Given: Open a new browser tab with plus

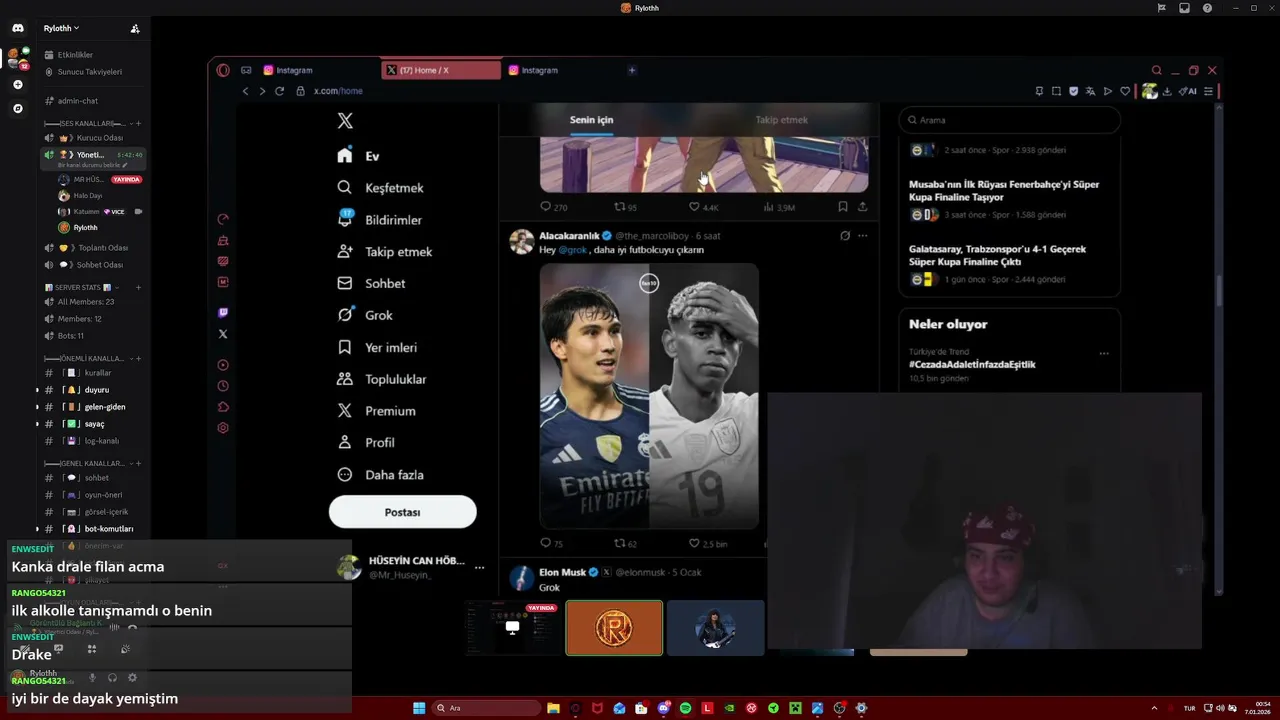Looking at the screenshot, I should point(631,70).
